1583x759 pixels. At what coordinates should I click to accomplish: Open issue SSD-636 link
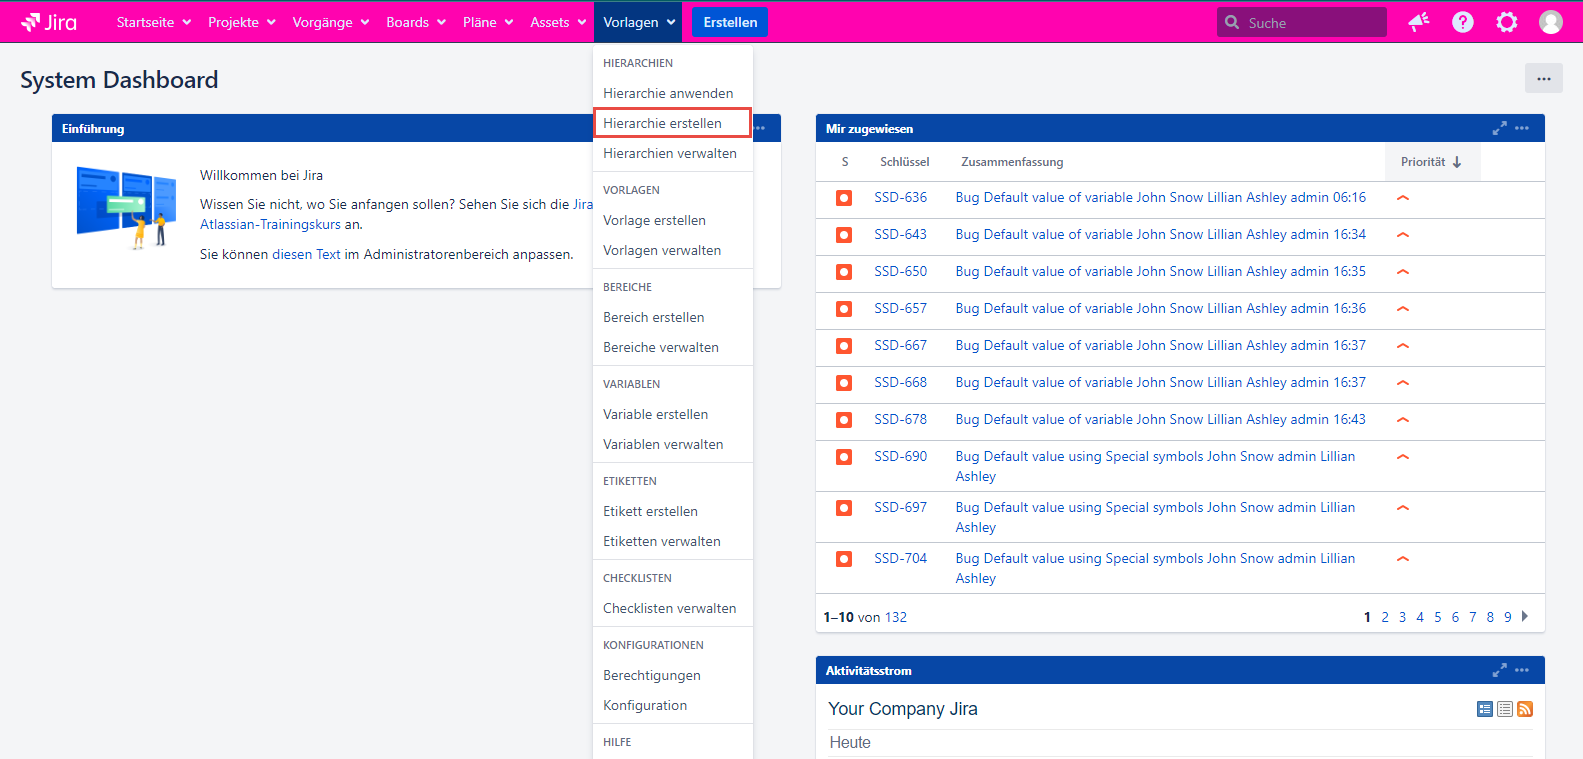[900, 198]
